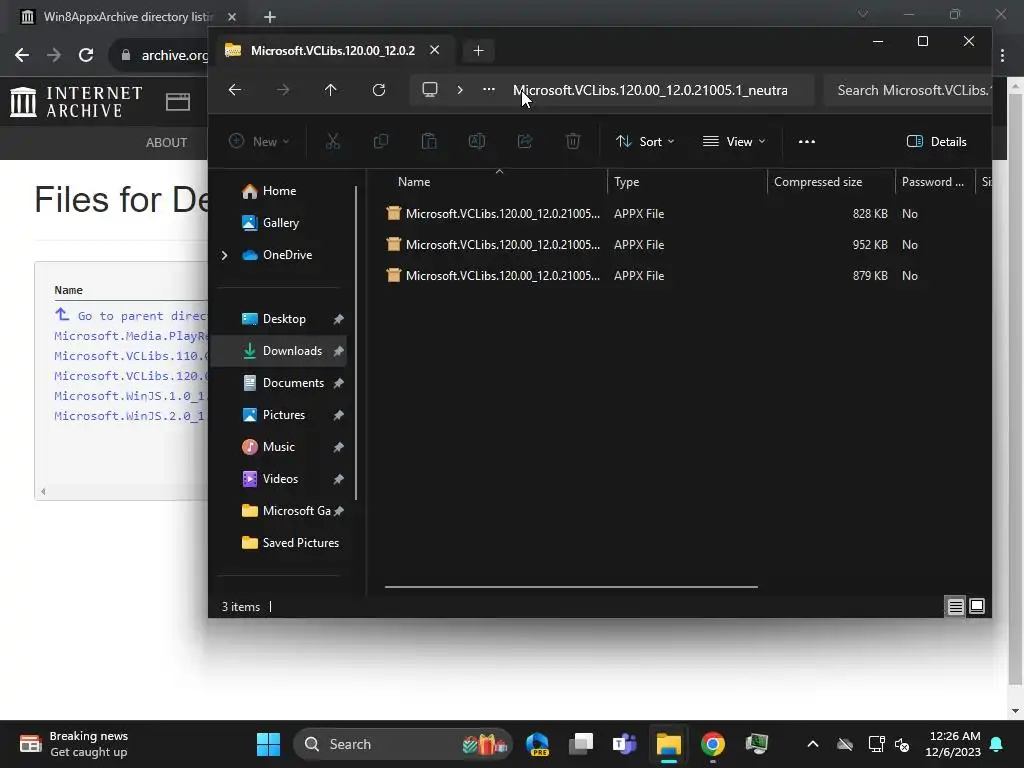Image resolution: width=1024 pixels, height=768 pixels.
Task: Open ABOUT on the Internet Archive page
Action: (166, 142)
